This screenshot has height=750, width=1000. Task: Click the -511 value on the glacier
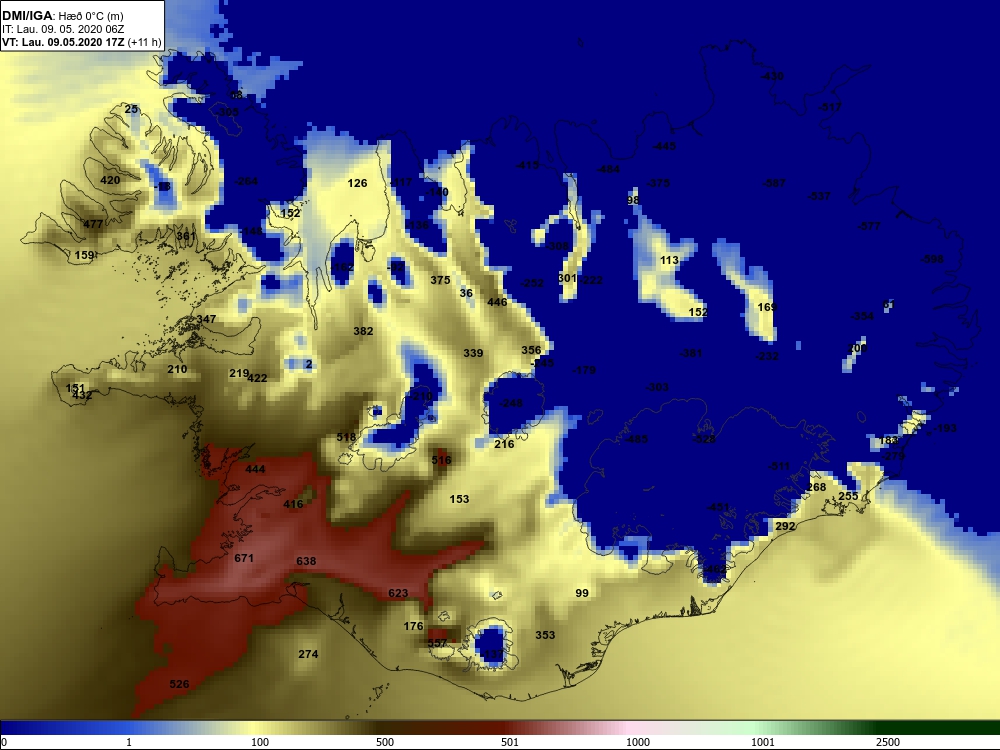tap(779, 467)
